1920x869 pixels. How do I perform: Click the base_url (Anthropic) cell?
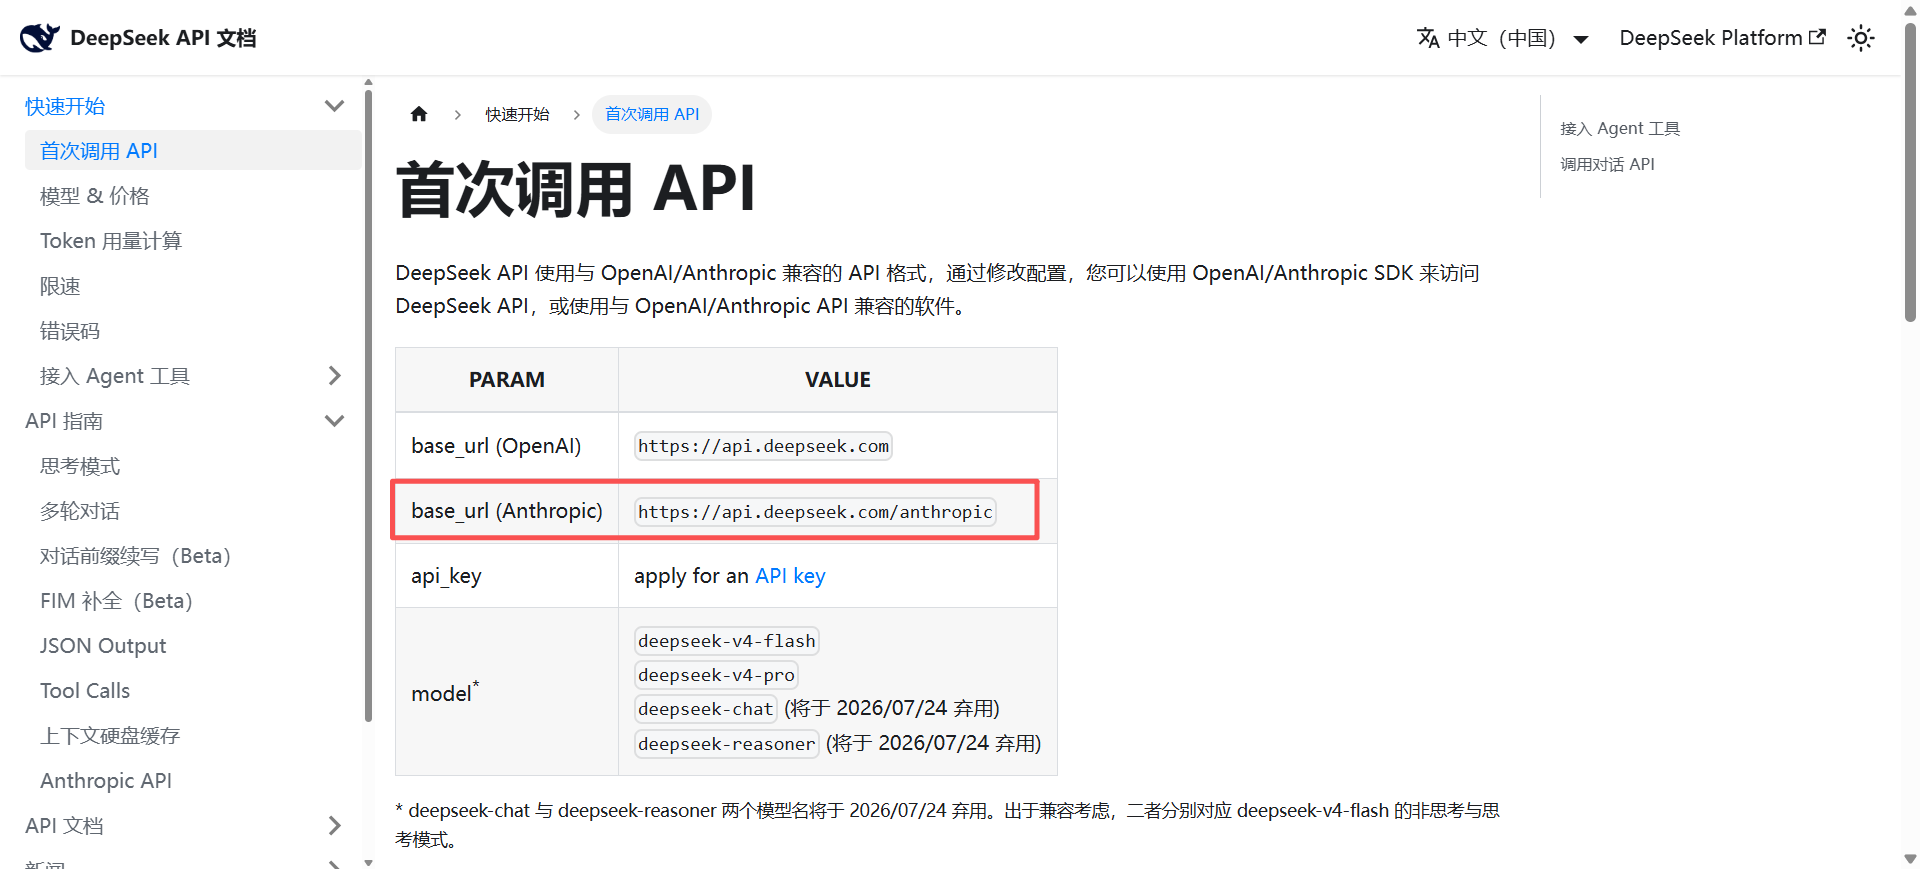(507, 511)
